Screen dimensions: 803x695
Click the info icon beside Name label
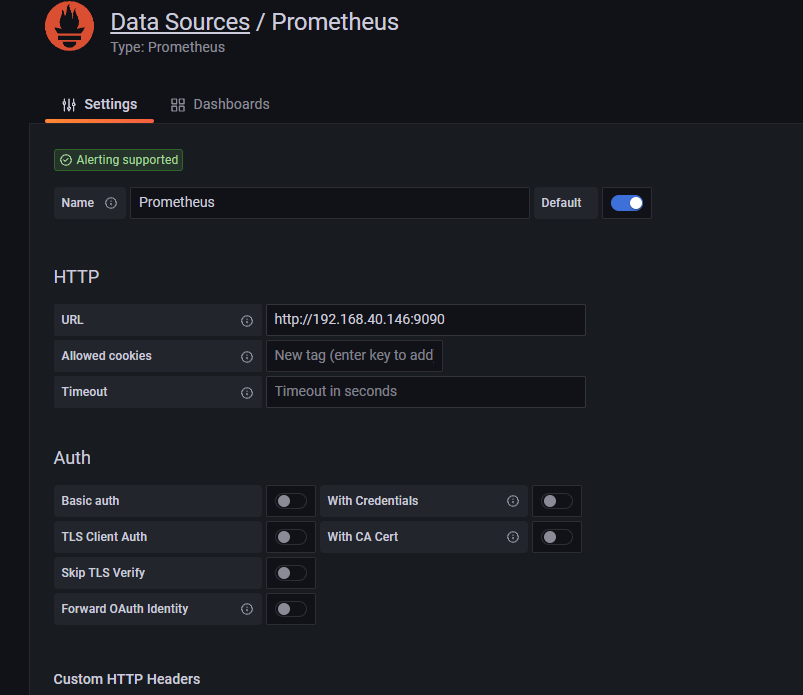tap(111, 203)
